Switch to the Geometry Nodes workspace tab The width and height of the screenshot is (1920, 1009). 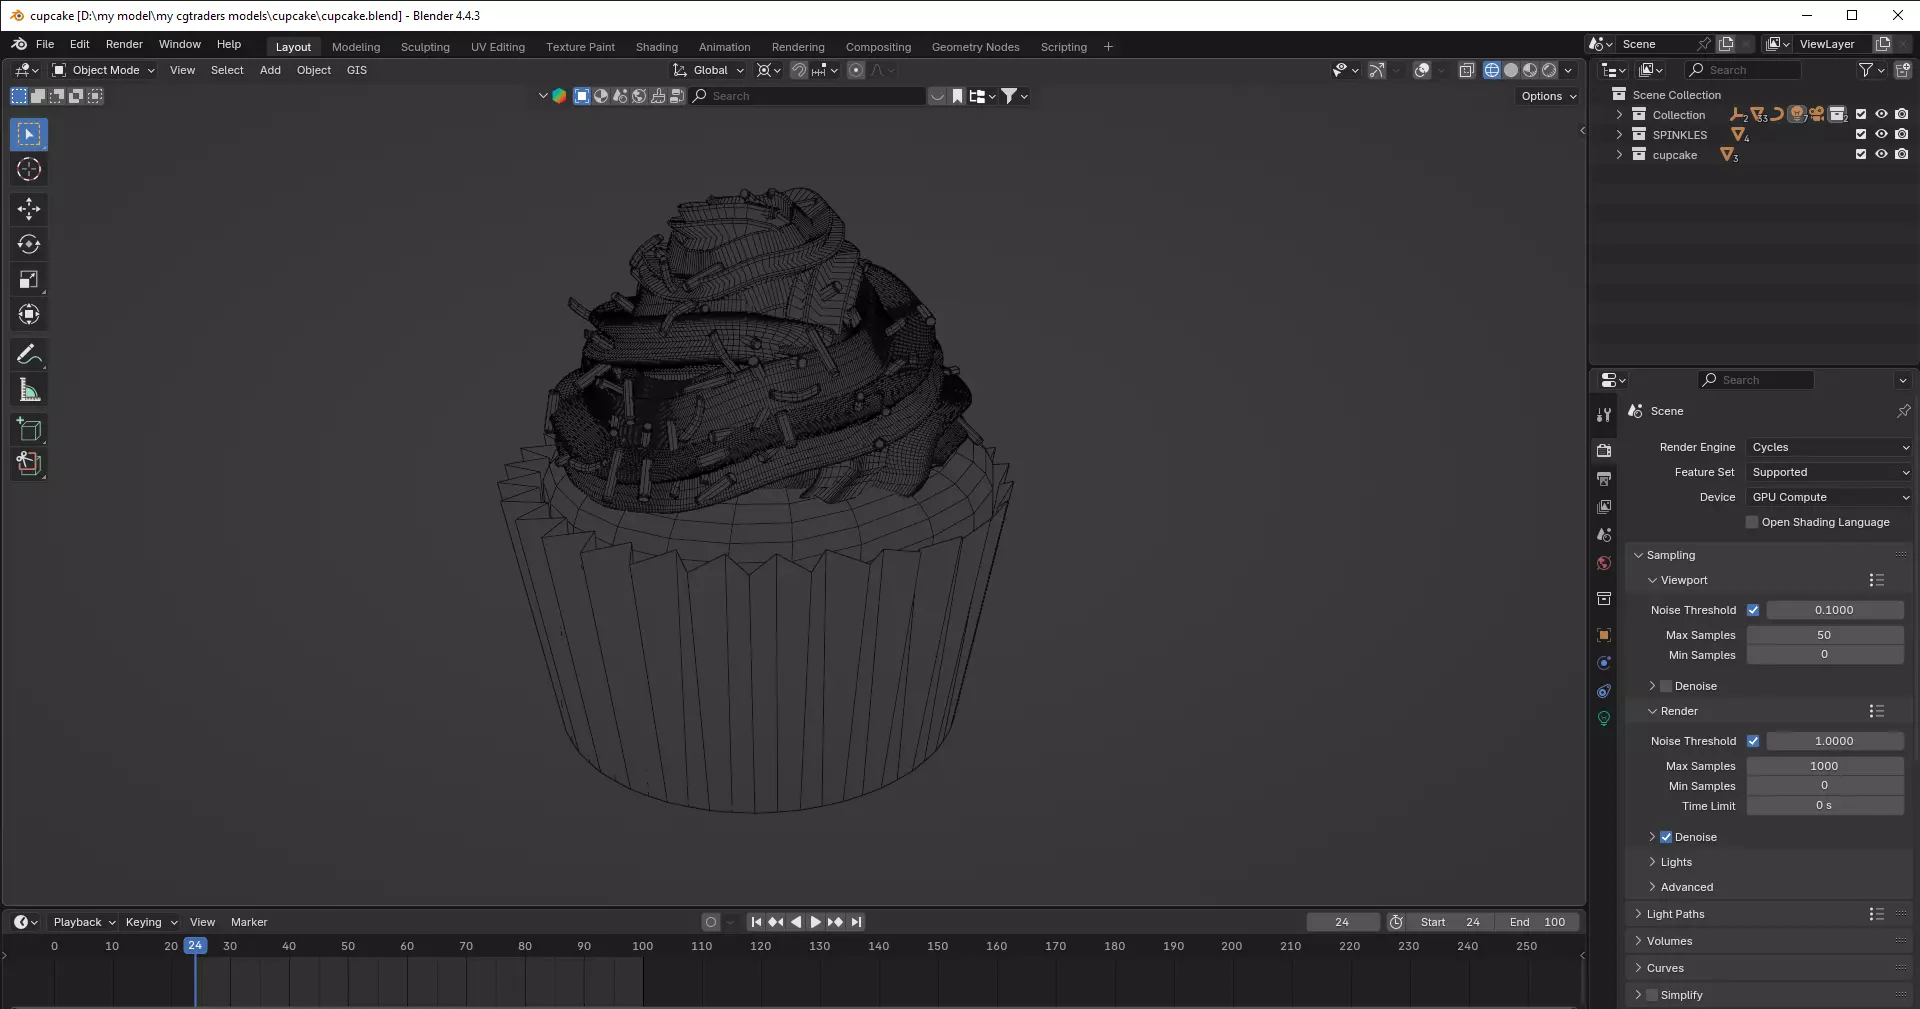coord(975,47)
